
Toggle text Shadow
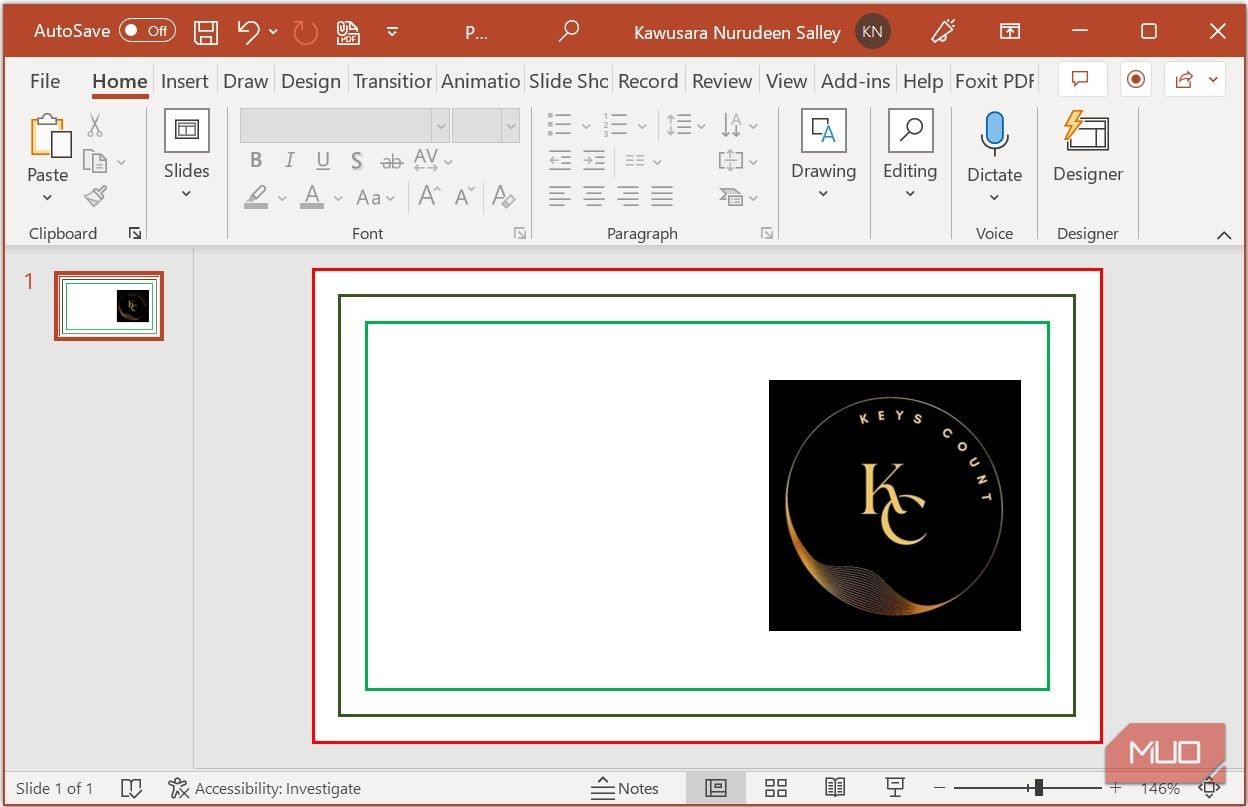pyautogui.click(x=356, y=160)
